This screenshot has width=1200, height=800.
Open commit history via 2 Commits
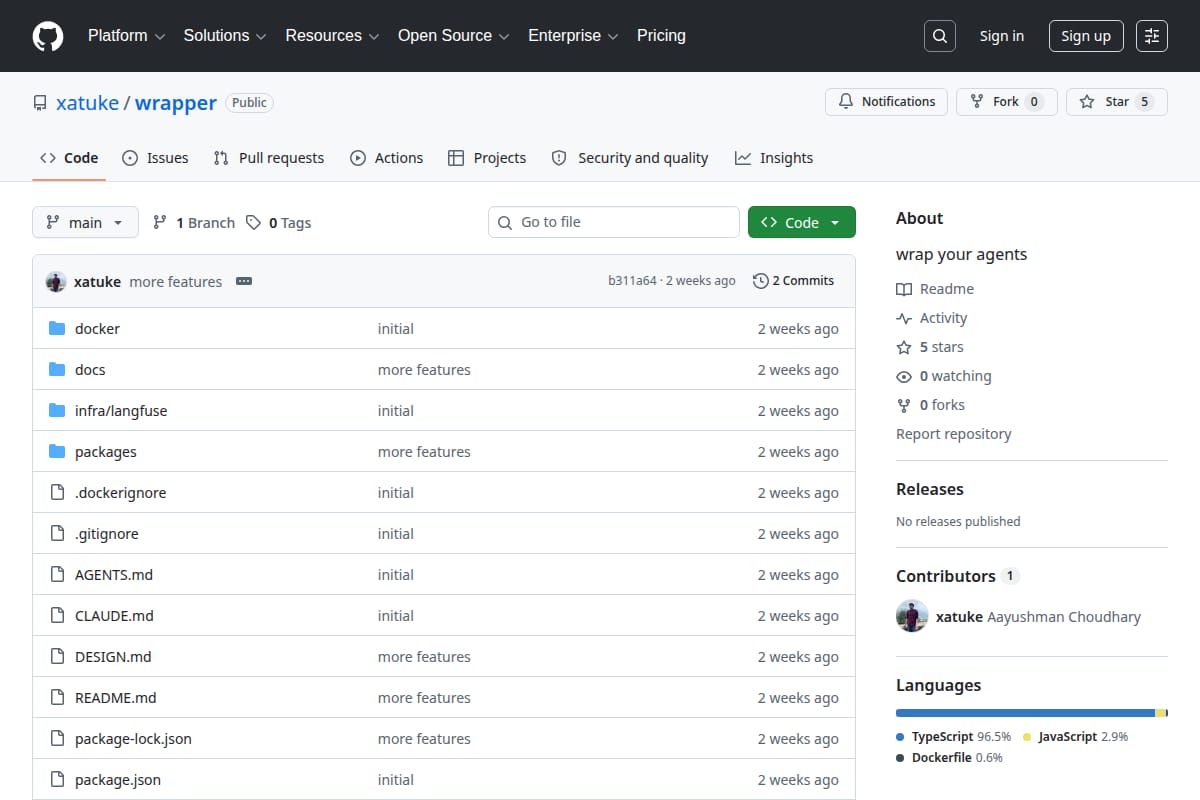(793, 281)
